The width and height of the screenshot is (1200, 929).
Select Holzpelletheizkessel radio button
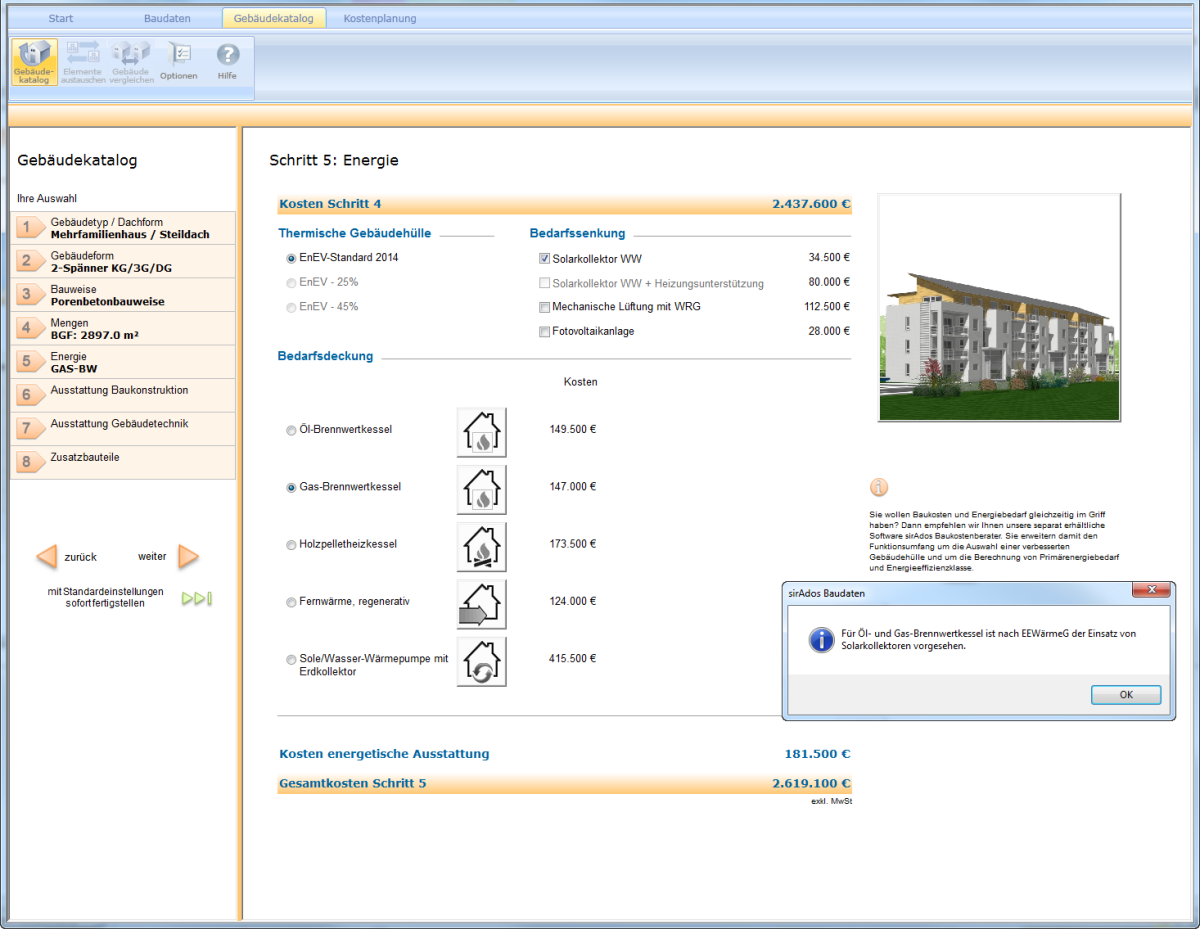coord(291,545)
